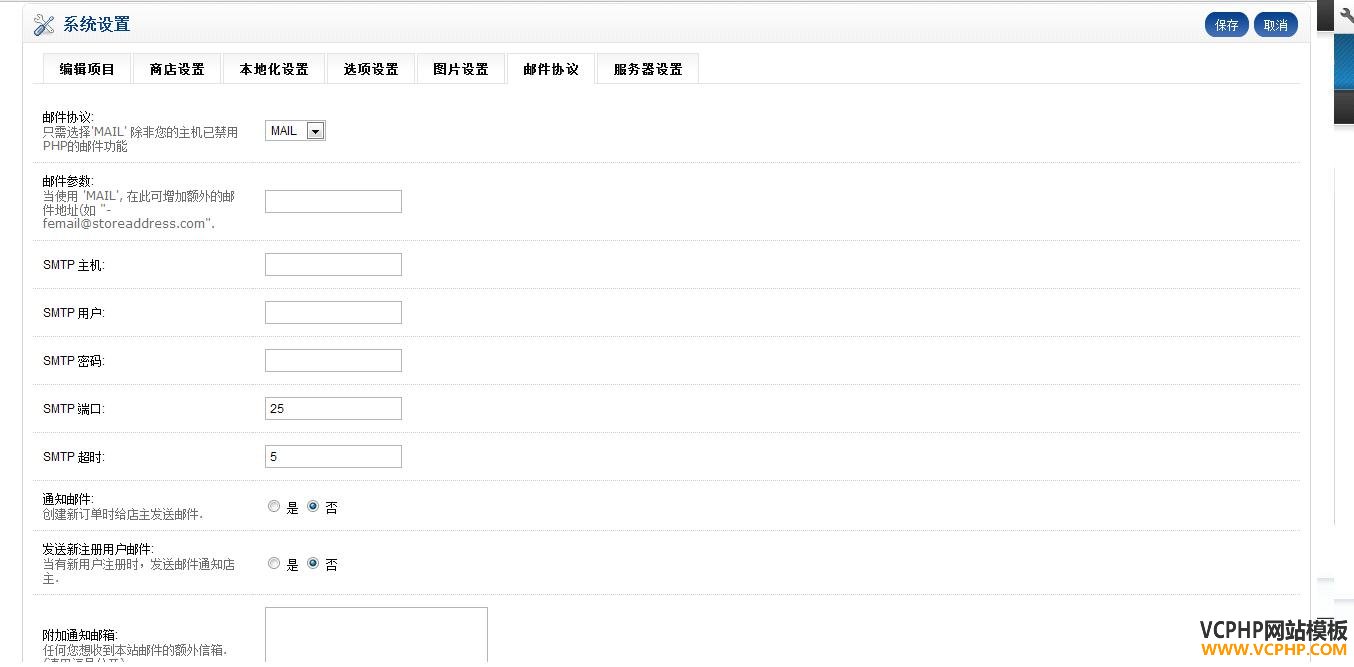
Task: Click the SMTP 超时 field showing 5
Action: [333, 457]
